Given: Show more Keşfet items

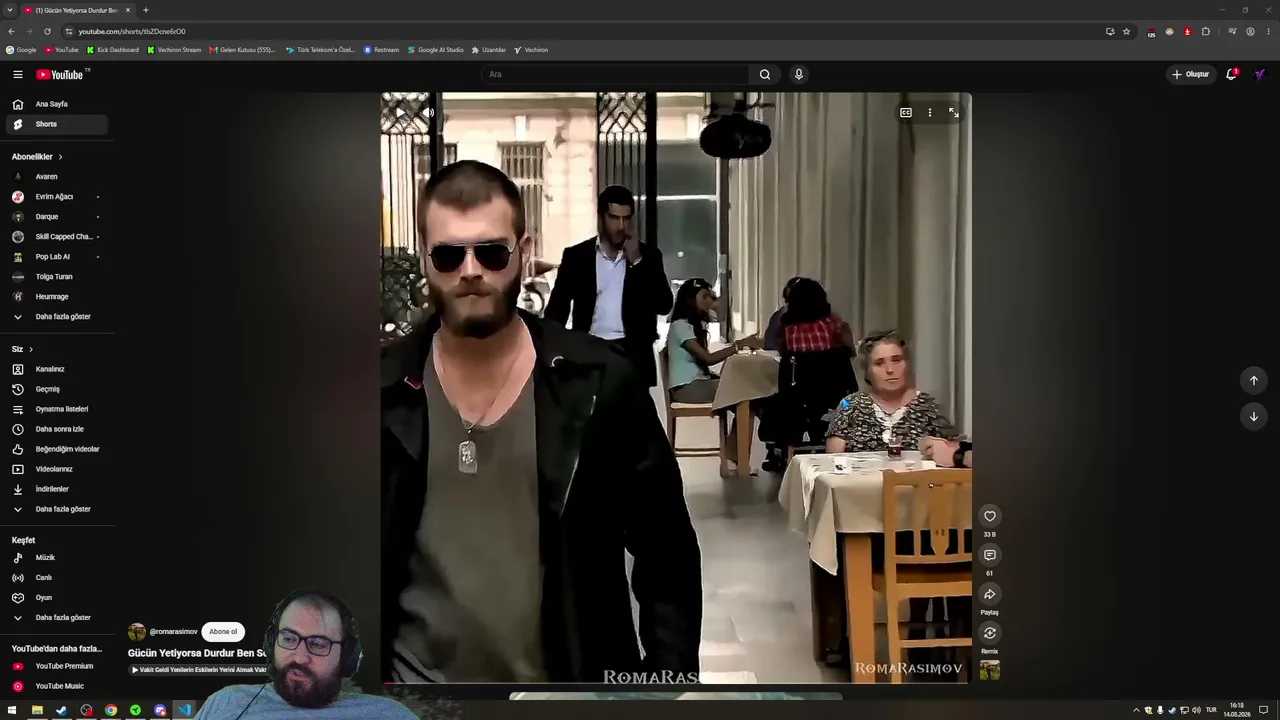Looking at the screenshot, I should pyautogui.click(x=56, y=618).
